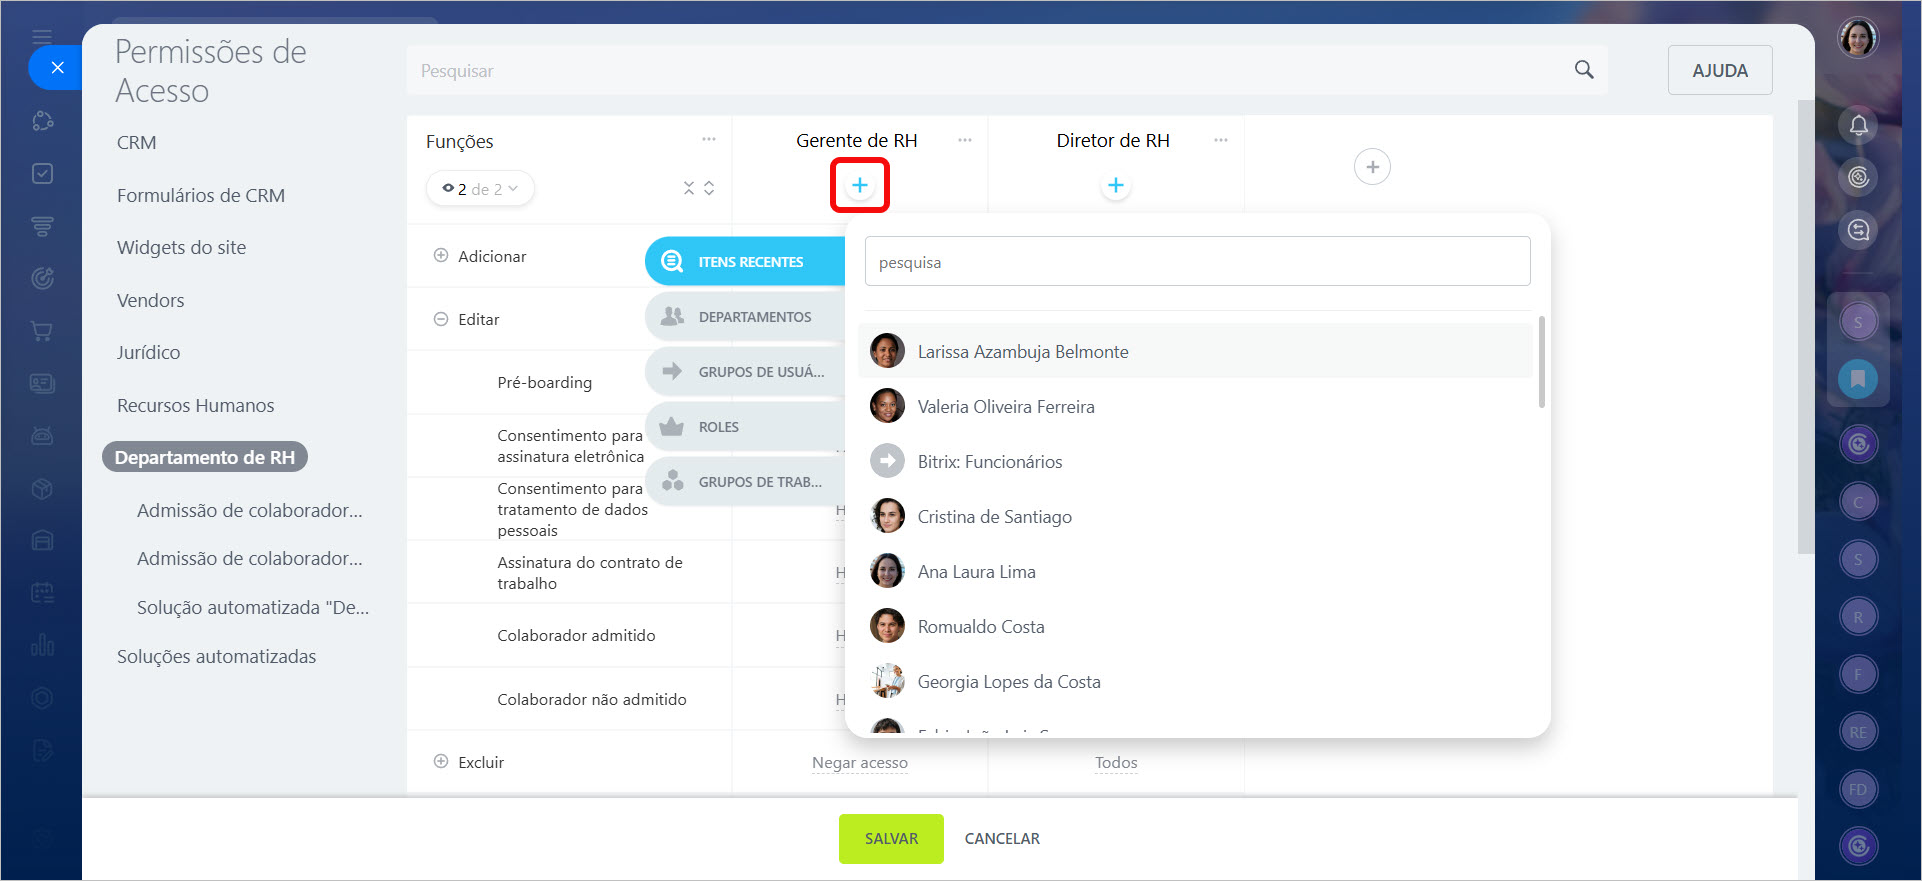Open the notifications bell icon
1922x881 pixels.
1858,125
